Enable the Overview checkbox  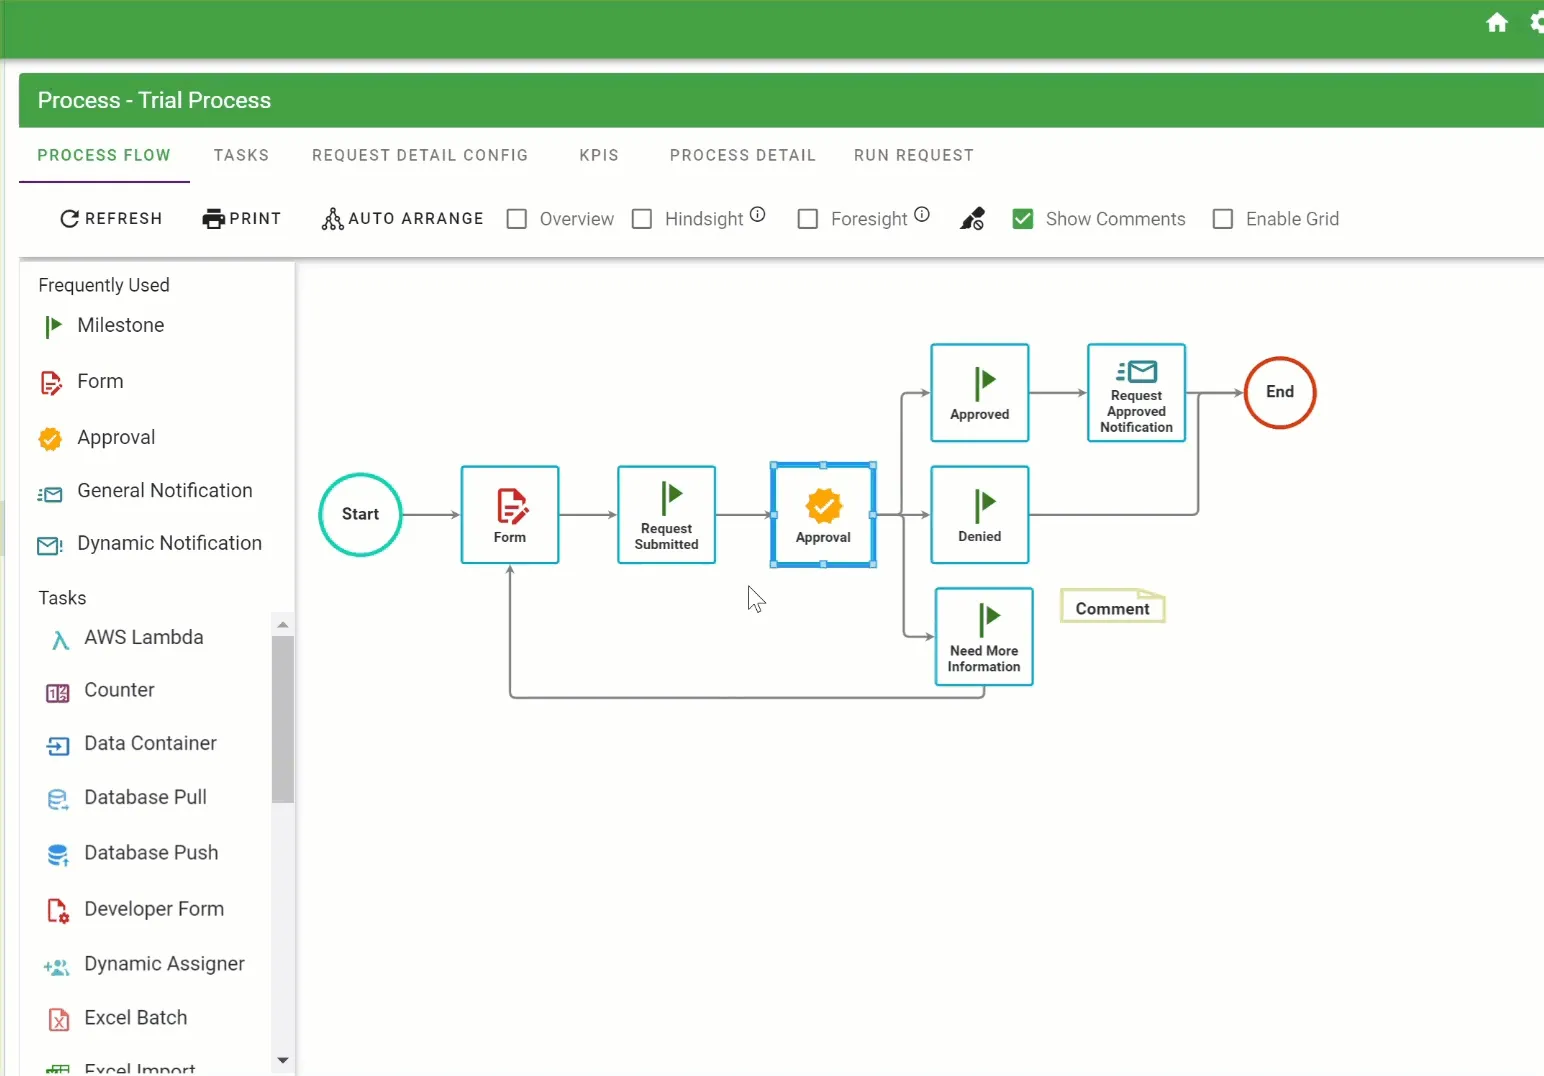coord(517,219)
